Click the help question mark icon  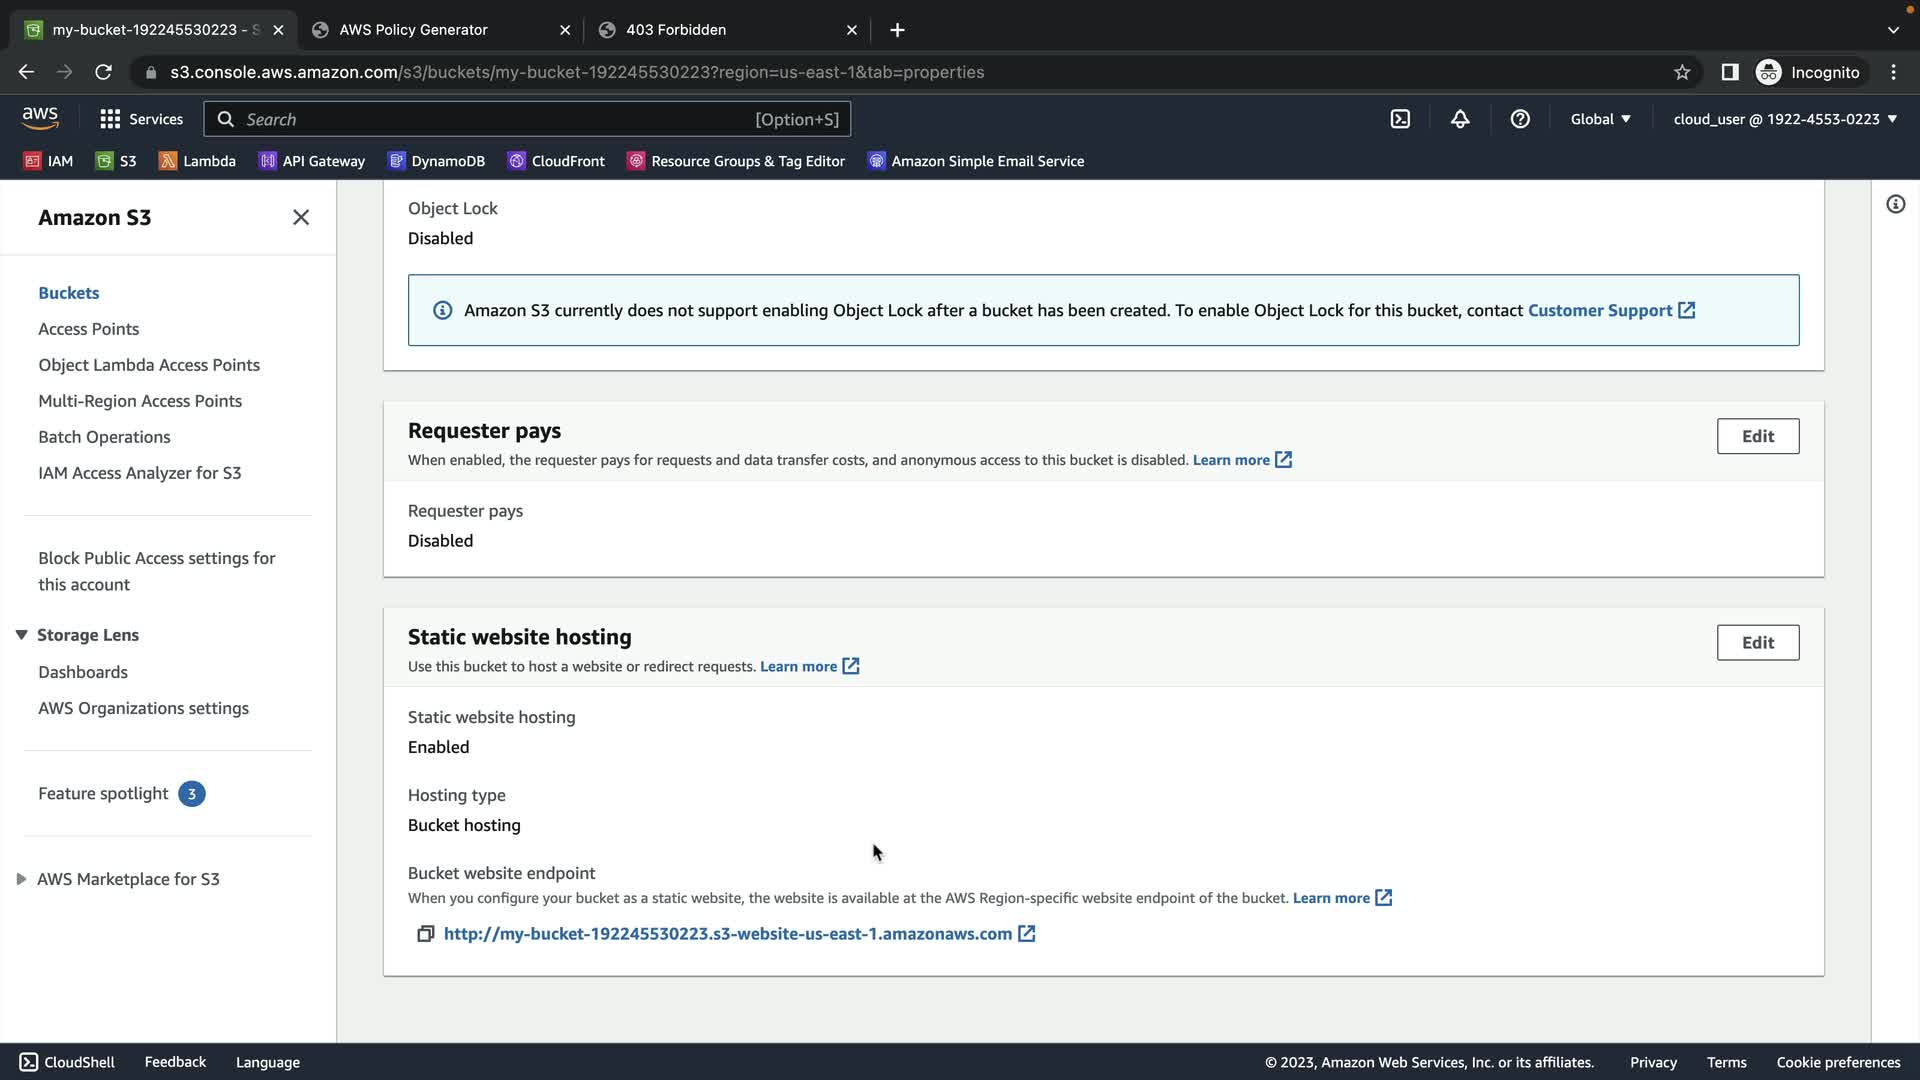(x=1520, y=119)
